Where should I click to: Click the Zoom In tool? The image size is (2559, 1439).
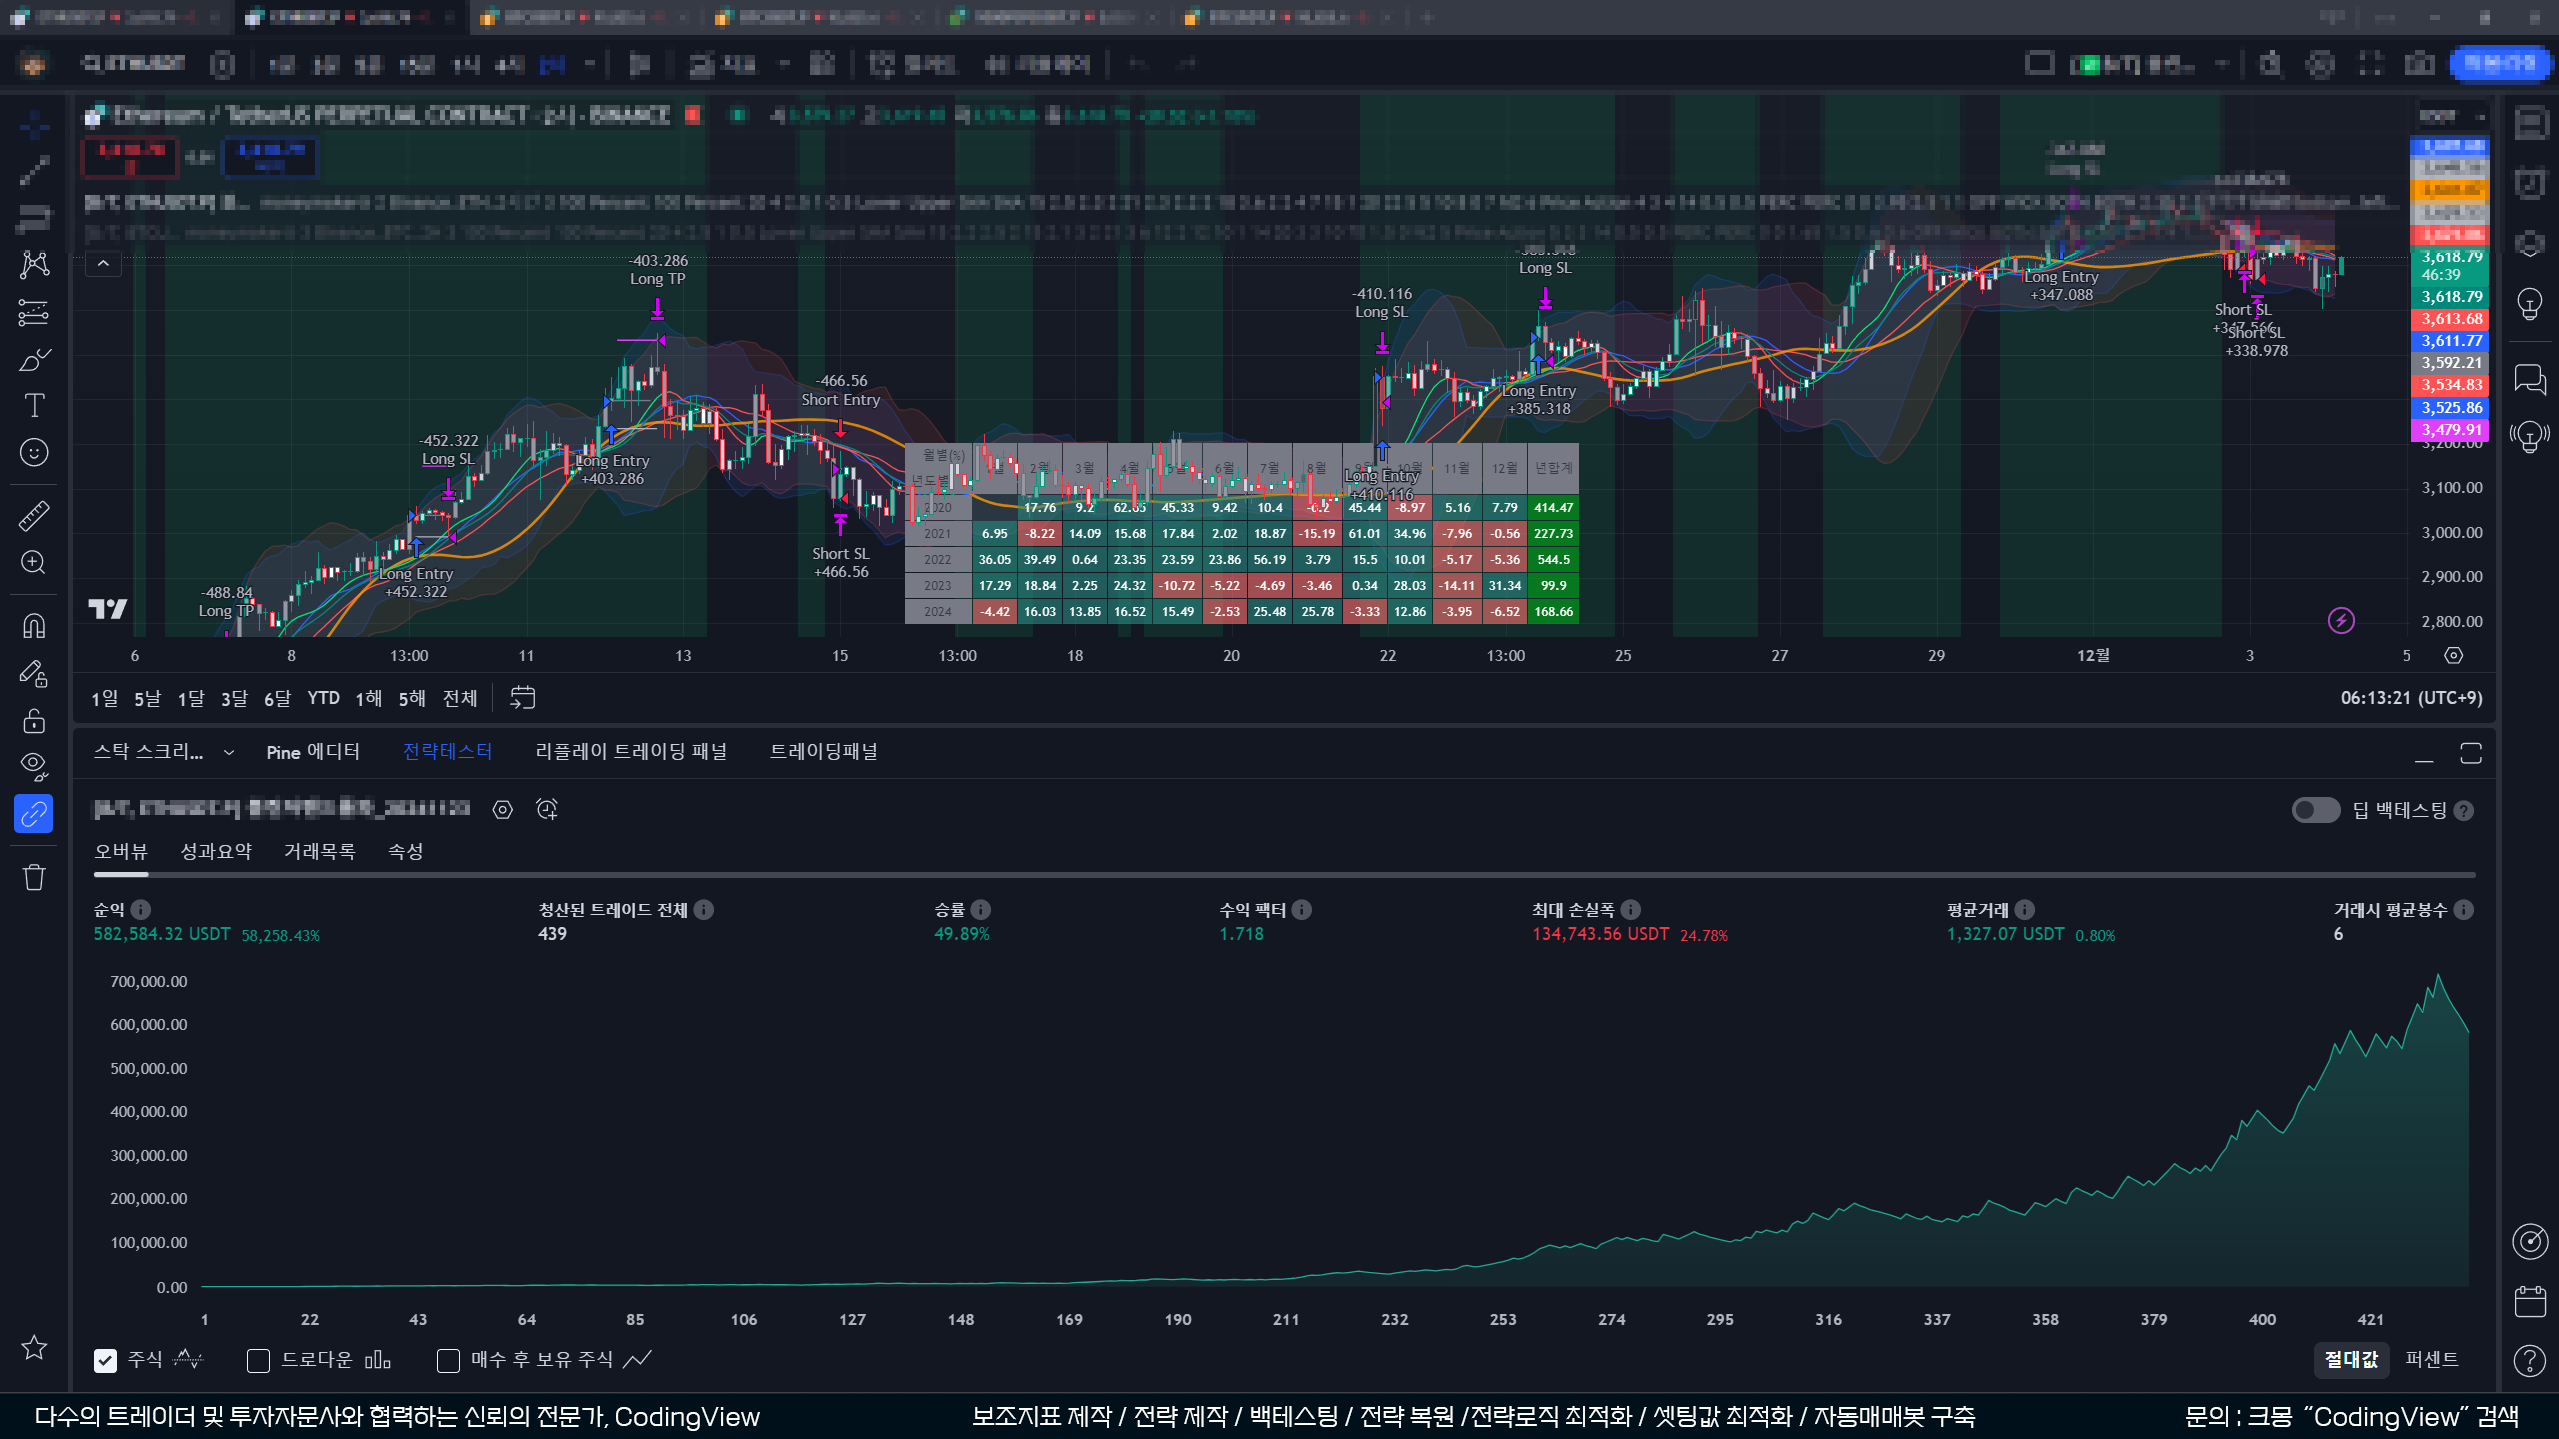34,562
